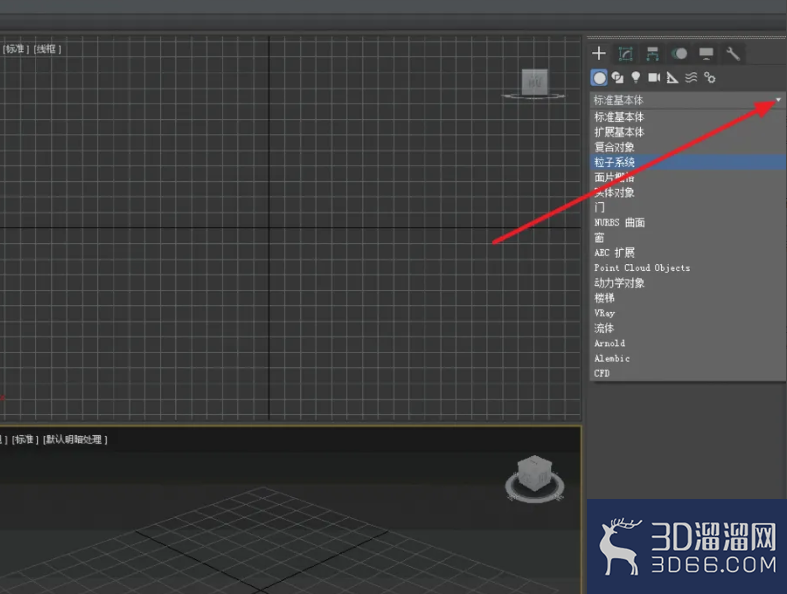The width and height of the screenshot is (787, 594).
Task: Click the ViewCube in the perspective viewport
Action: 535,473
